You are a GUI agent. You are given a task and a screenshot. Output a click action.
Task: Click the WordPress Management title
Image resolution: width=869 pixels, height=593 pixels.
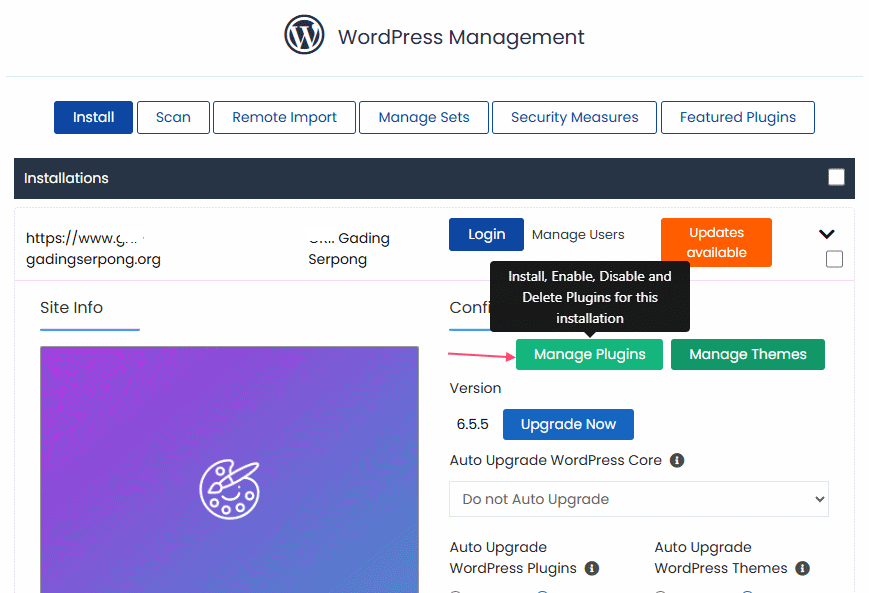click(x=461, y=37)
